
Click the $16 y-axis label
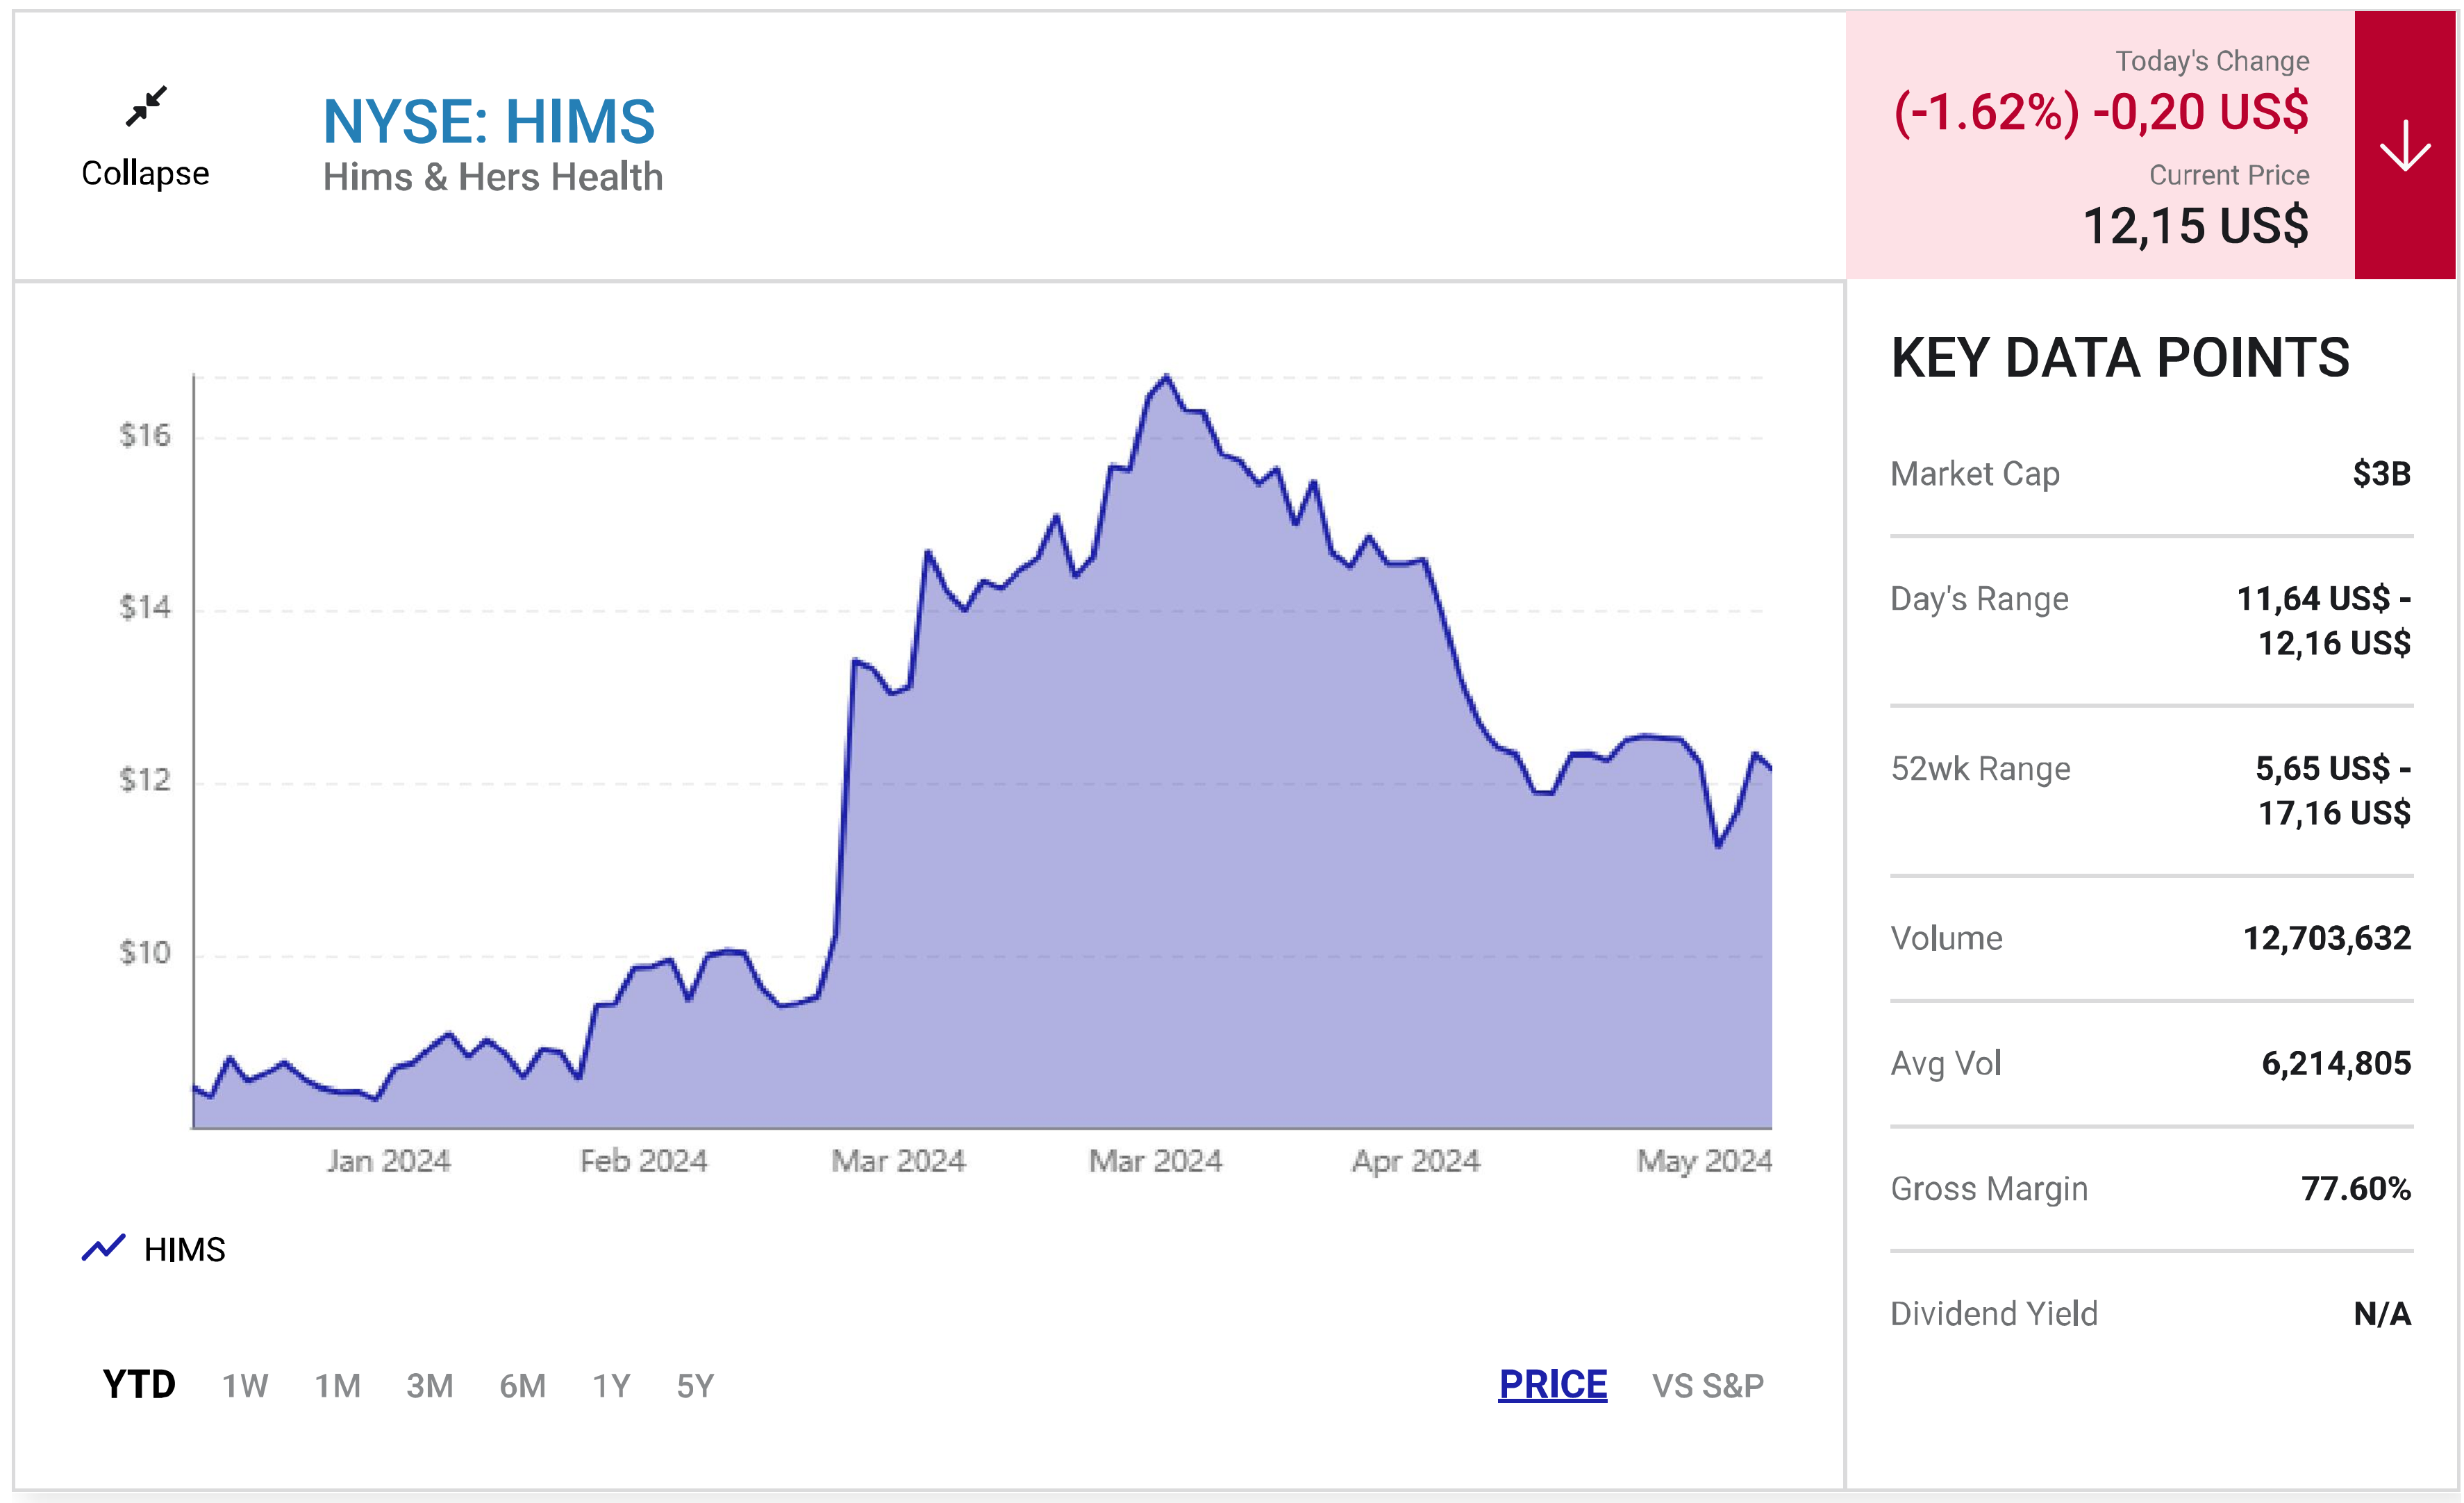145,435
